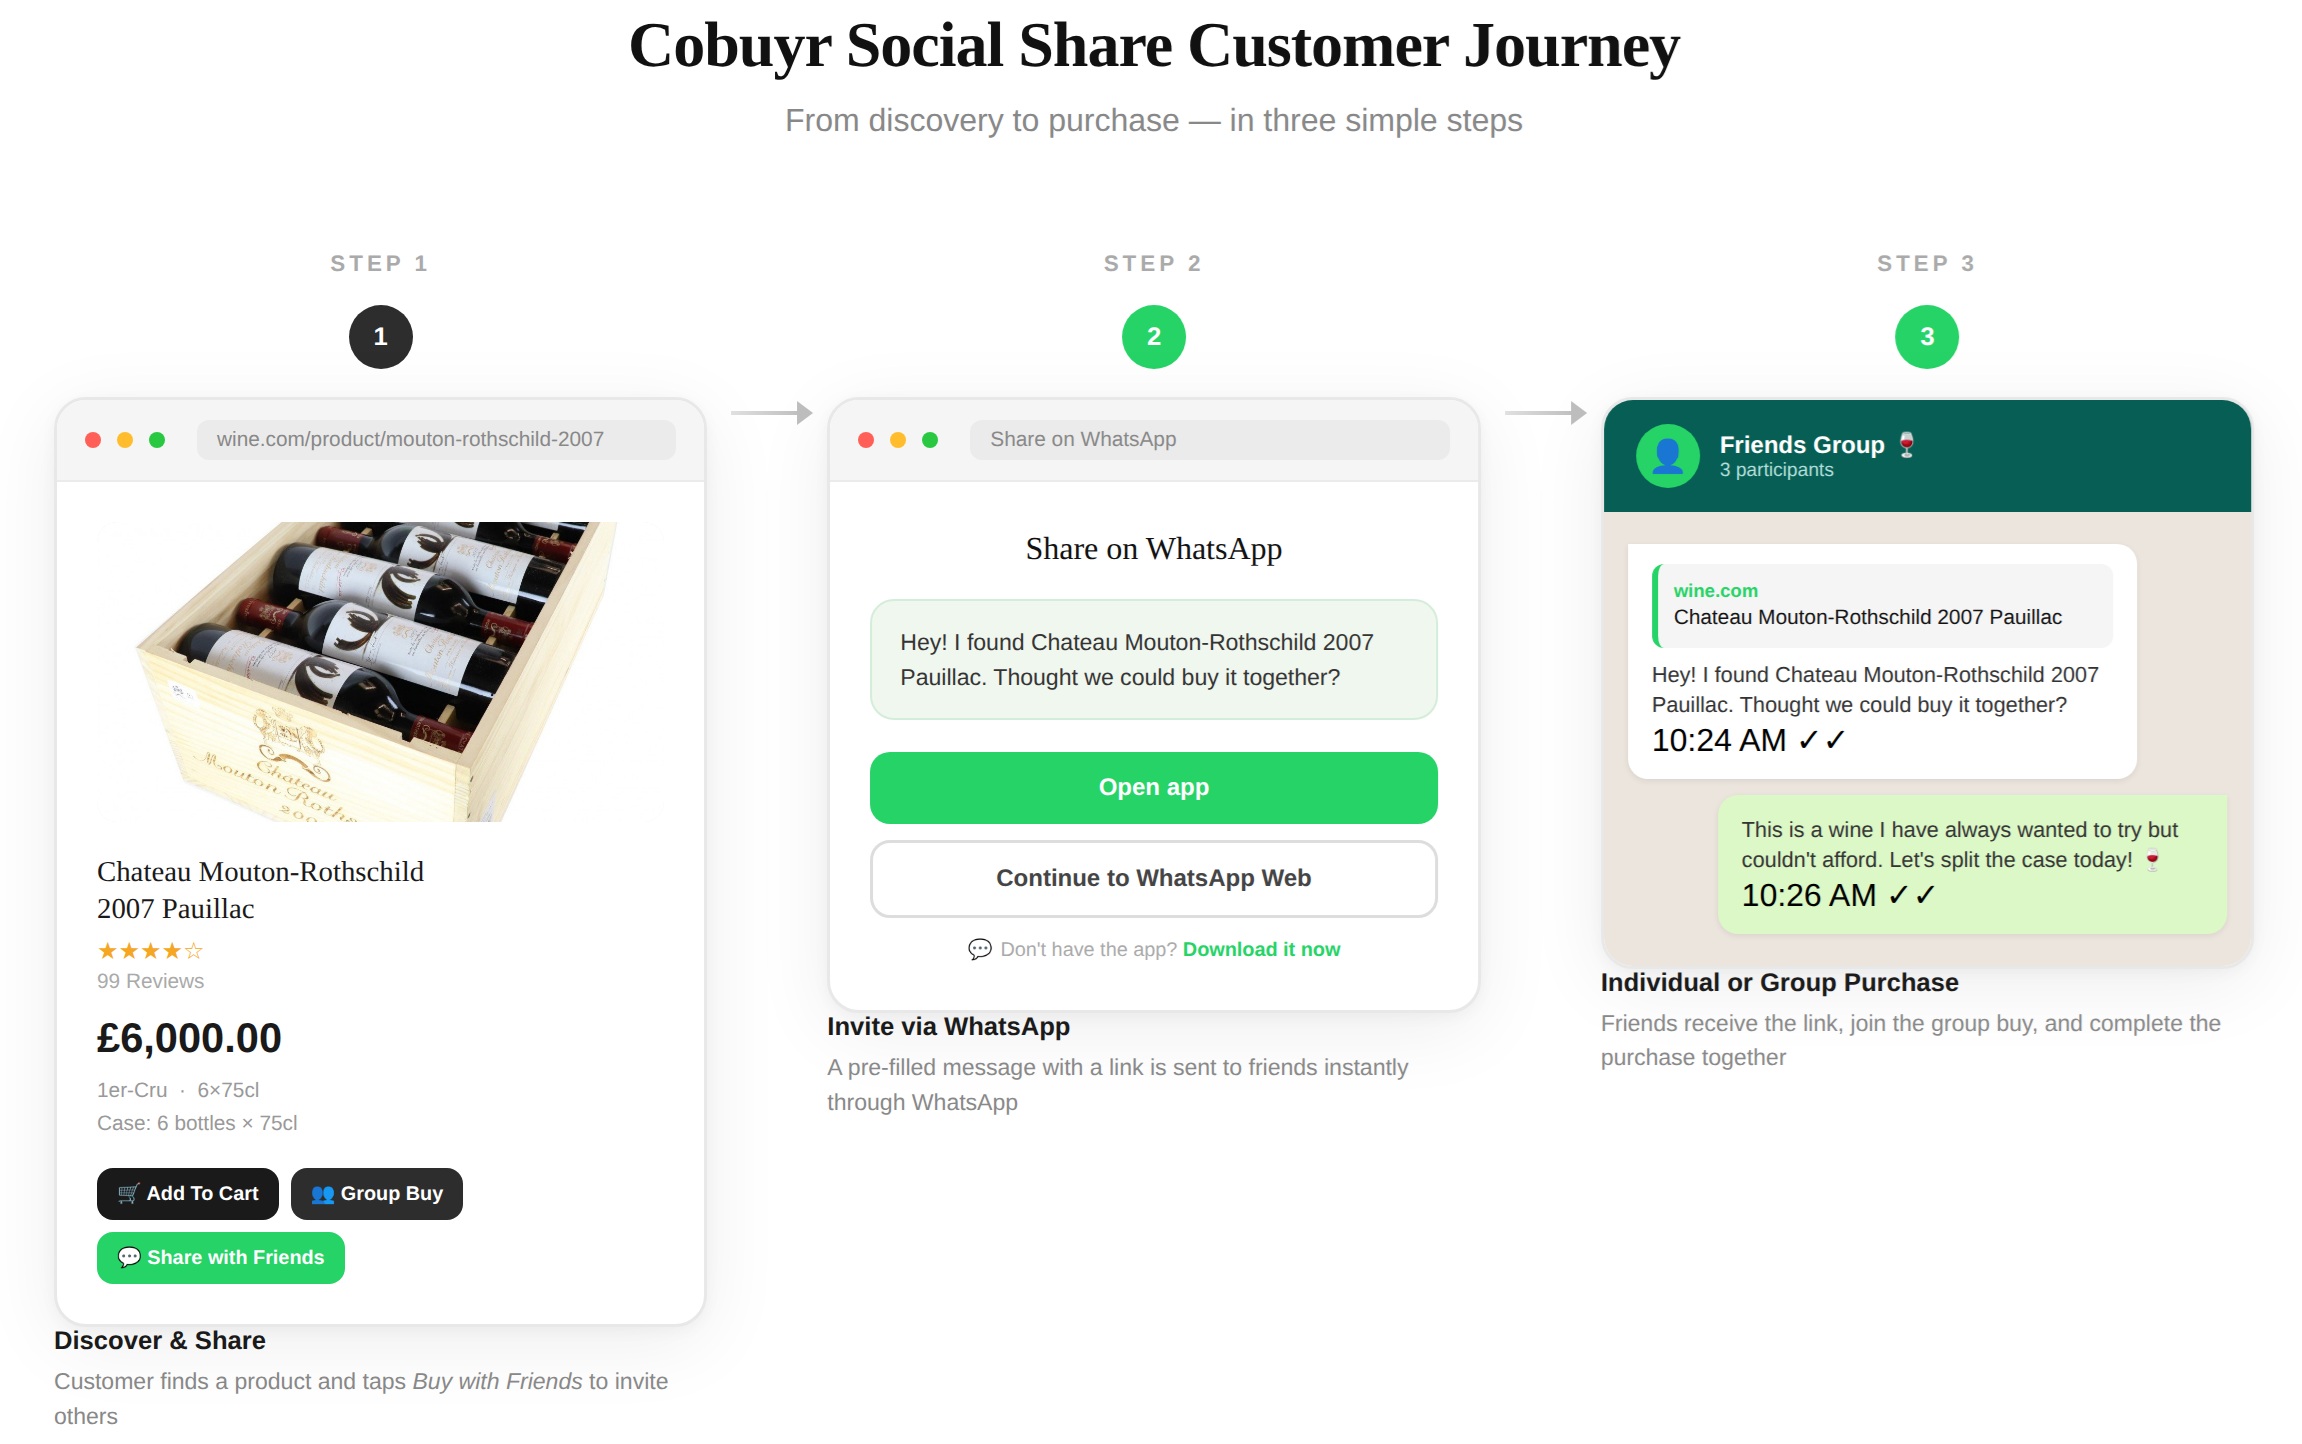Click the star rating below product title
The height and width of the screenshot is (1444, 2302).
click(150, 951)
